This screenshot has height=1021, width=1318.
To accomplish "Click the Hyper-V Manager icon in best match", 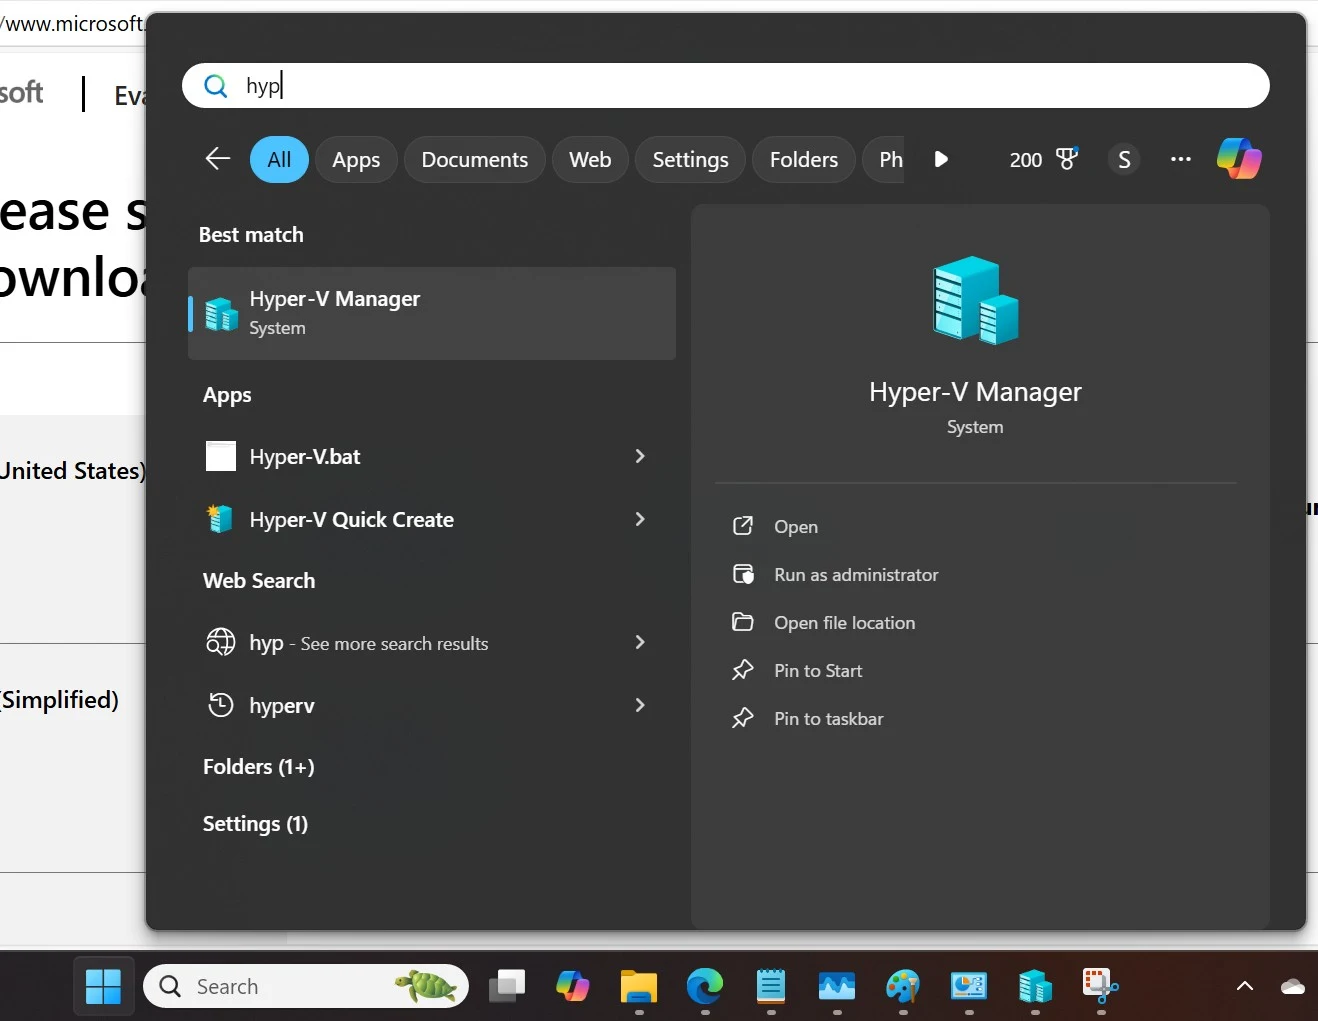I will coord(222,314).
